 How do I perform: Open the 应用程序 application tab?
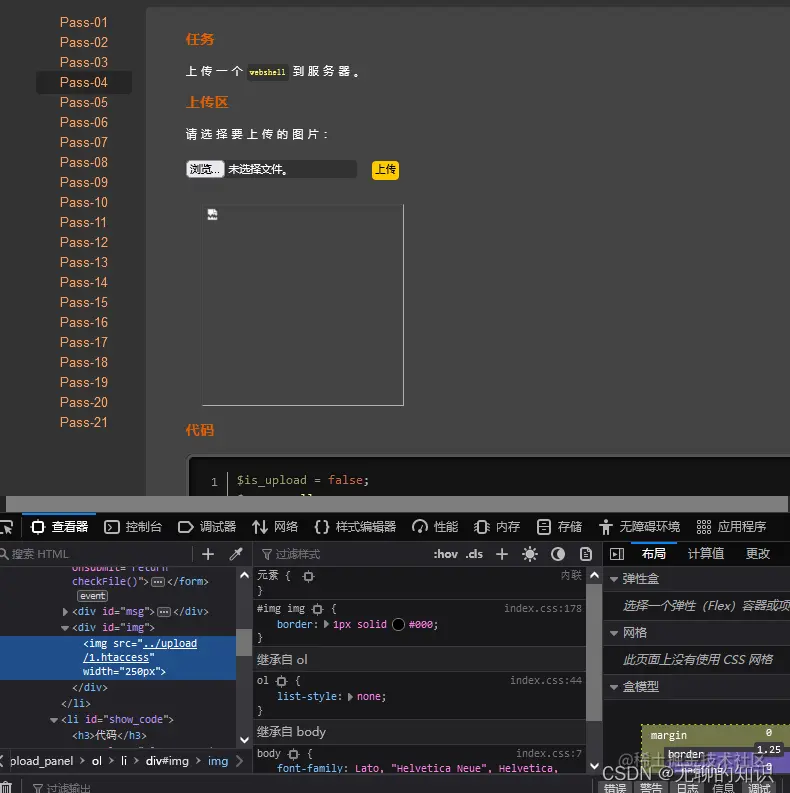point(731,527)
